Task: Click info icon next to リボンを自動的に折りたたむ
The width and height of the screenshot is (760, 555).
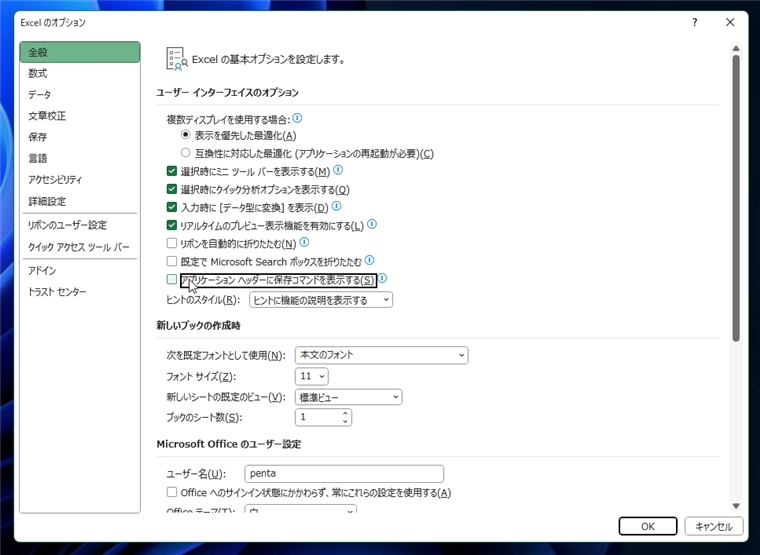Action: pos(304,242)
